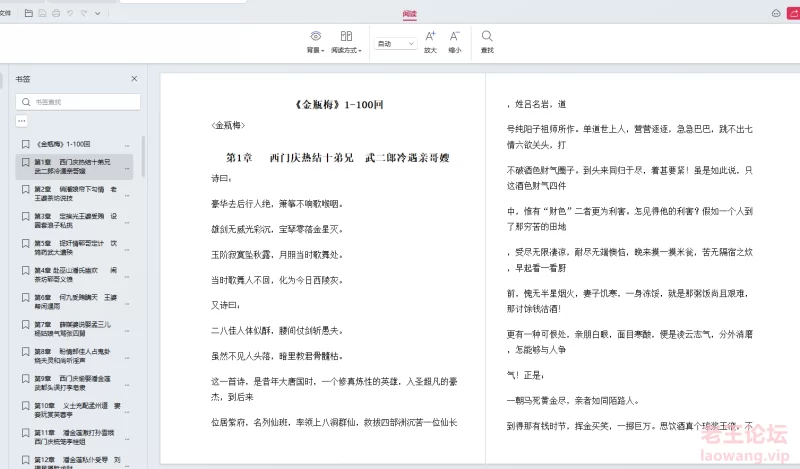This screenshot has height=469, width=800.
Task: Click the bookmark icon beside 第3章
Action: (26, 216)
